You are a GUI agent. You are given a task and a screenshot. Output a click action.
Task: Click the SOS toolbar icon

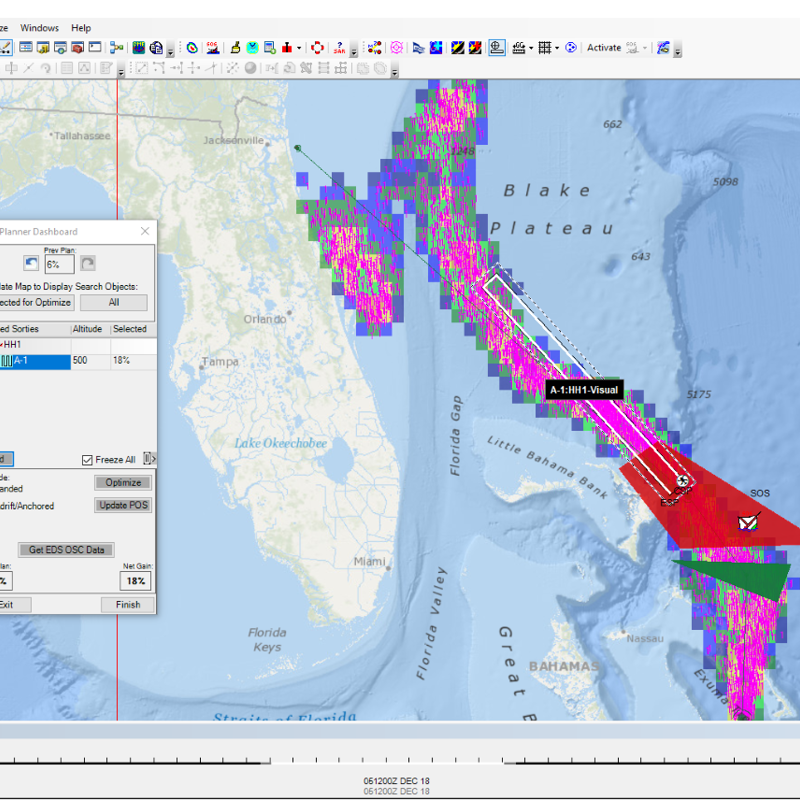pyautogui.click(x=212, y=47)
